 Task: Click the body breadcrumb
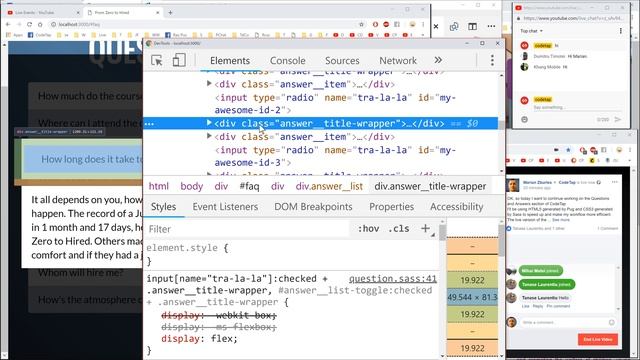[191, 186]
